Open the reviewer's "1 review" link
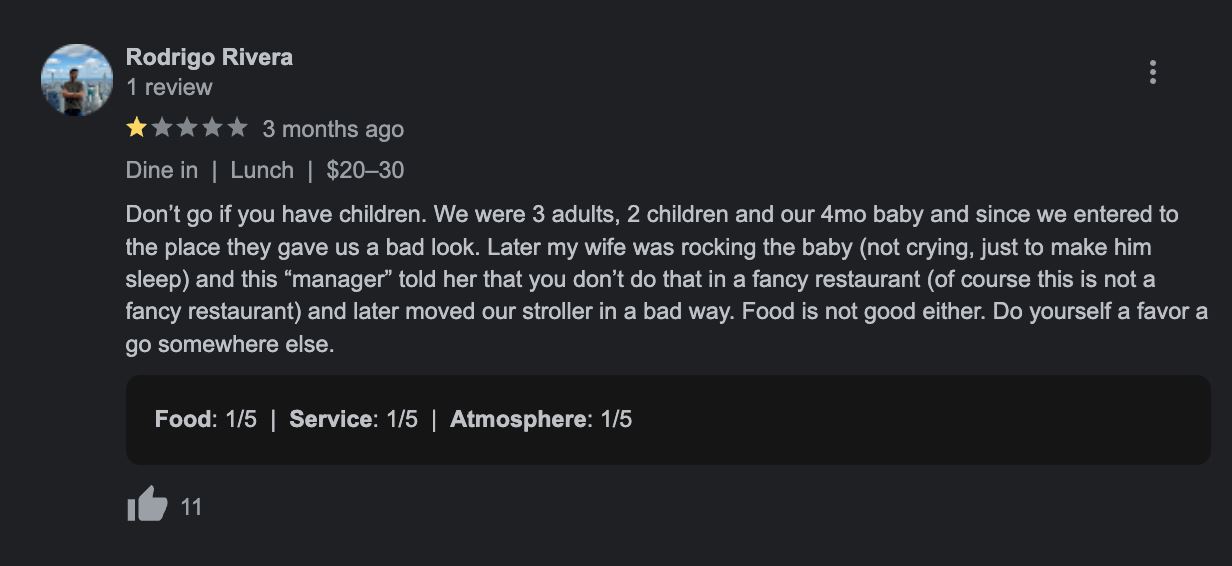This screenshot has width=1232, height=566. pos(169,87)
